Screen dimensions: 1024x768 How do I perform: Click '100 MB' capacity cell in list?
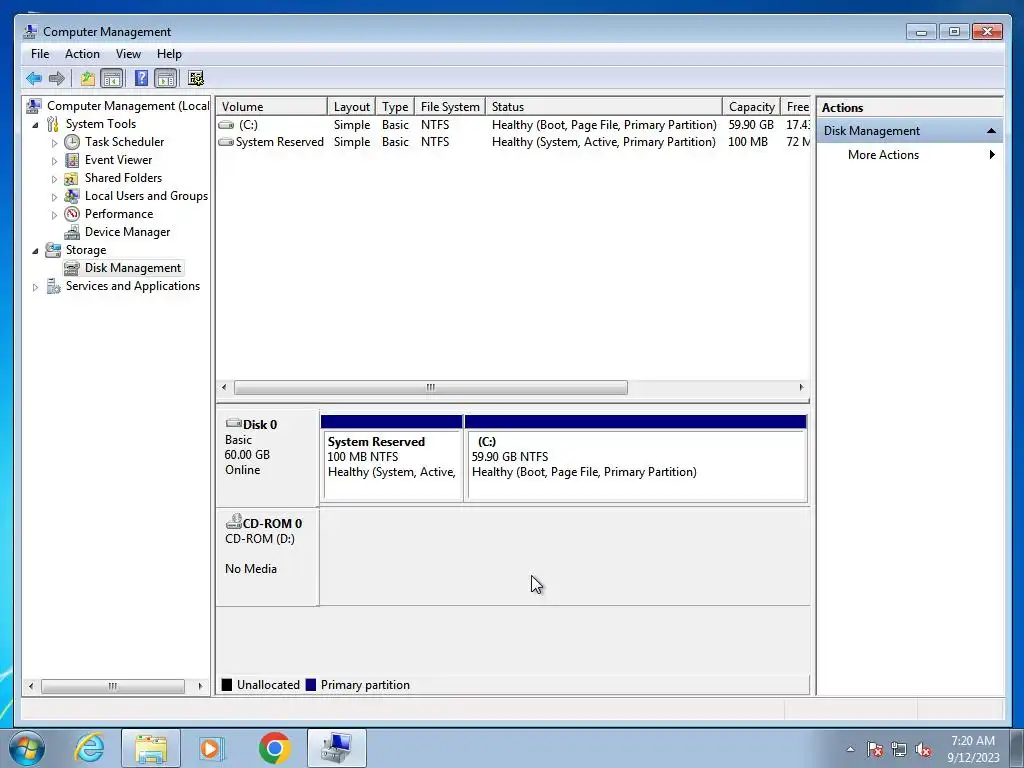(x=748, y=142)
